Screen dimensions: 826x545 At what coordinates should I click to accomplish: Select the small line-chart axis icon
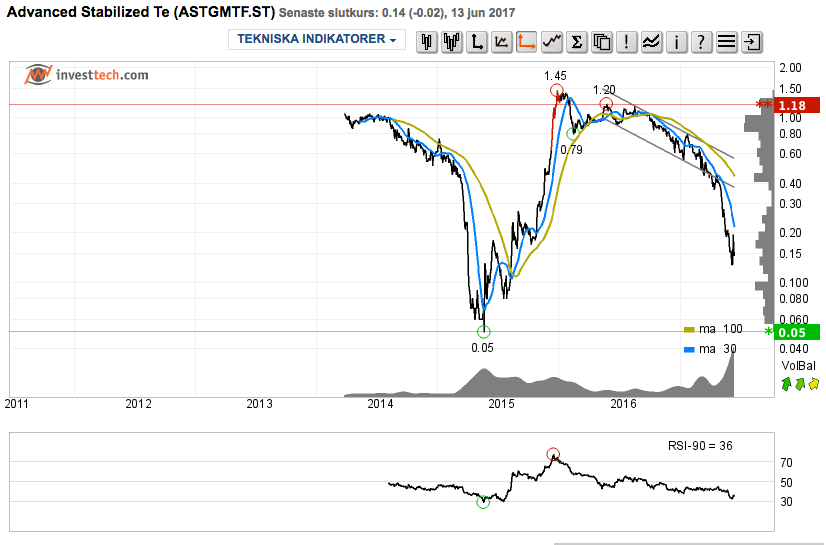pos(502,42)
